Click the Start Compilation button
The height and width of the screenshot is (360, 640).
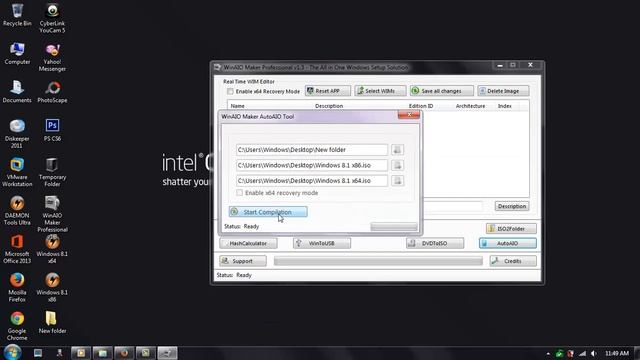click(x=268, y=212)
